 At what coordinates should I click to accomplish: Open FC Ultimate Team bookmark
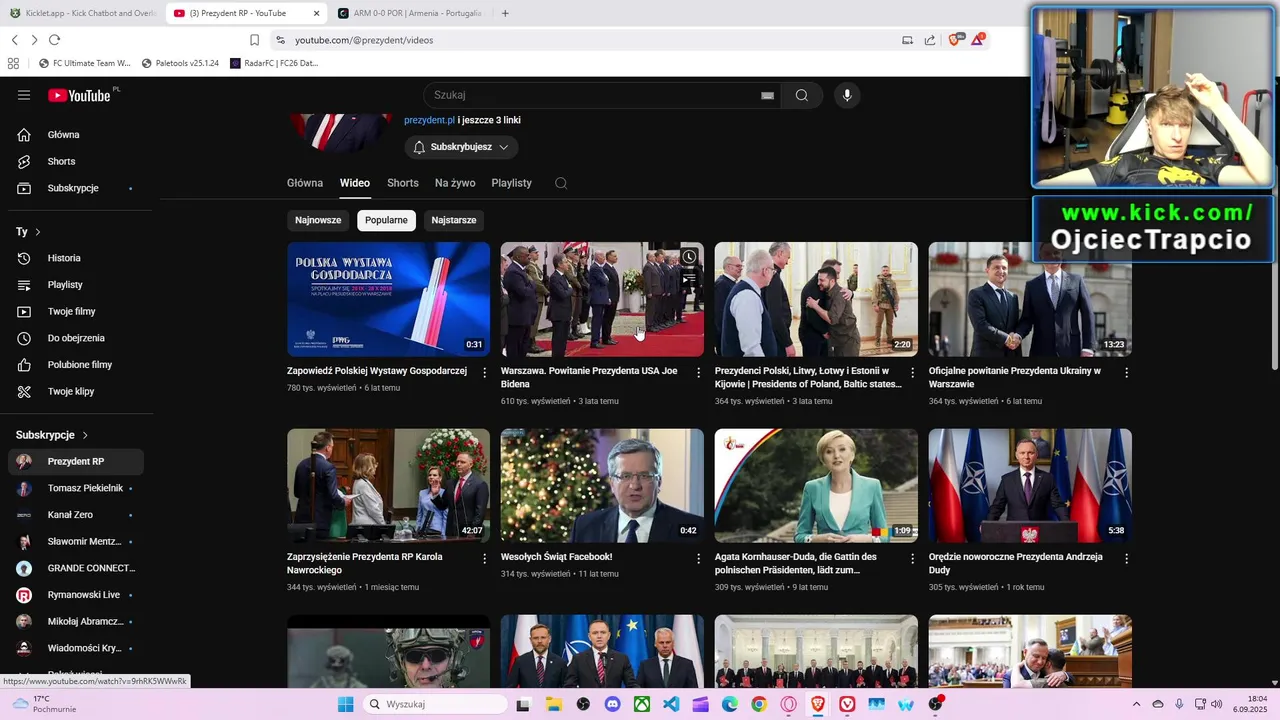(x=84, y=63)
